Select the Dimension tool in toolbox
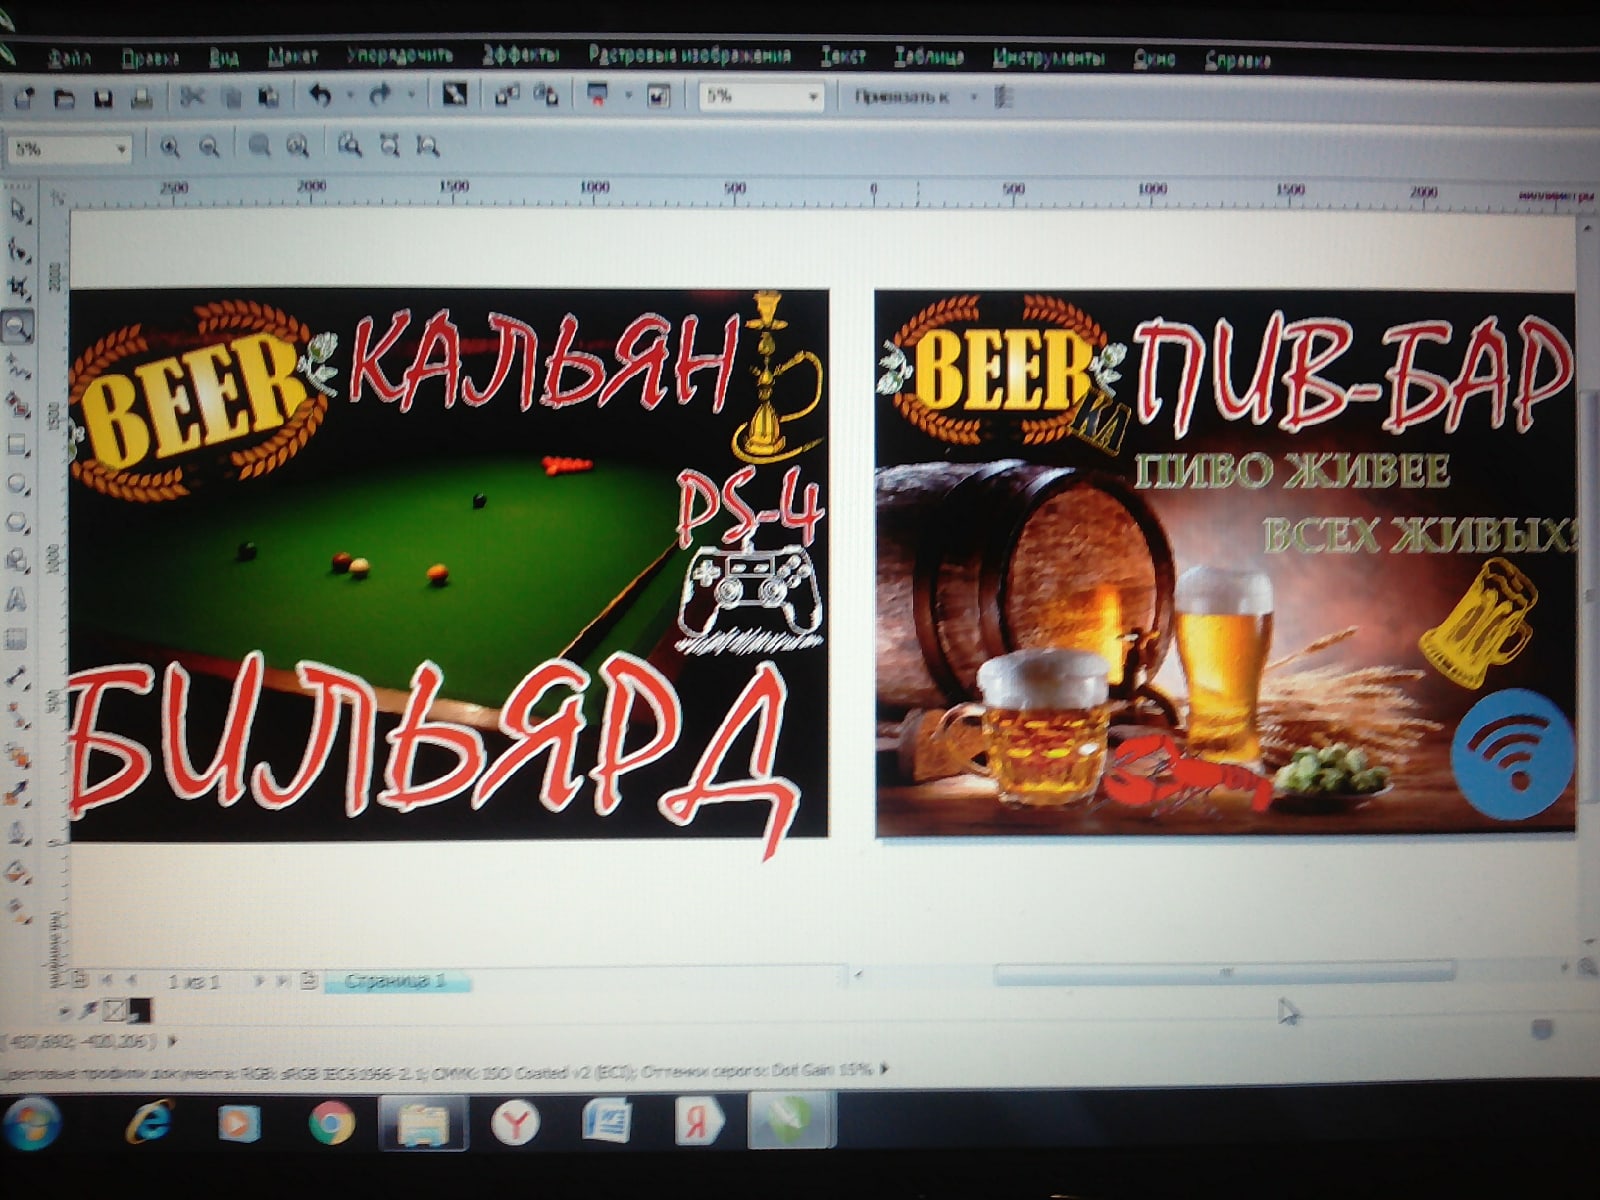Screen dimensions: 1600x1200 18,678
